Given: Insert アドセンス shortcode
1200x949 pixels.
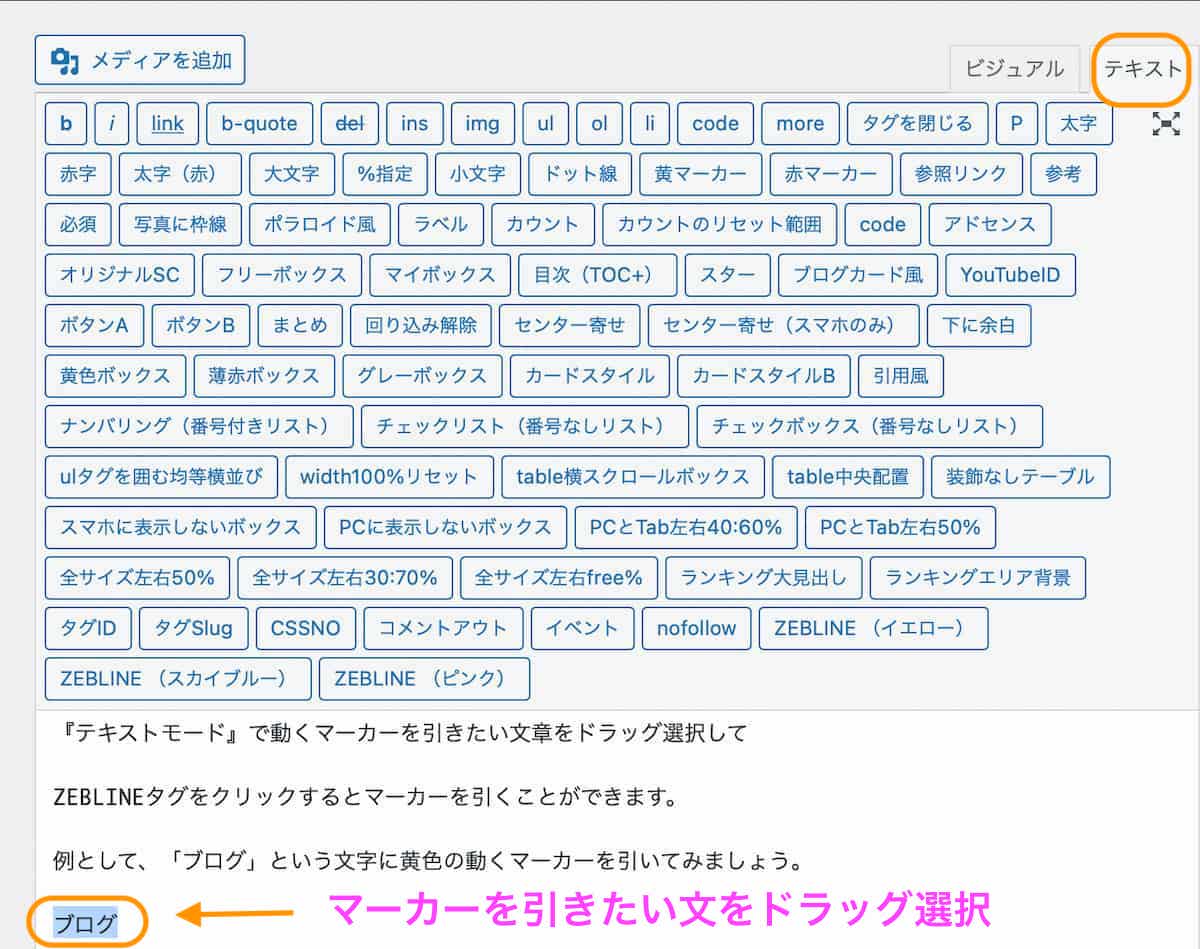Looking at the screenshot, I should 990,224.
